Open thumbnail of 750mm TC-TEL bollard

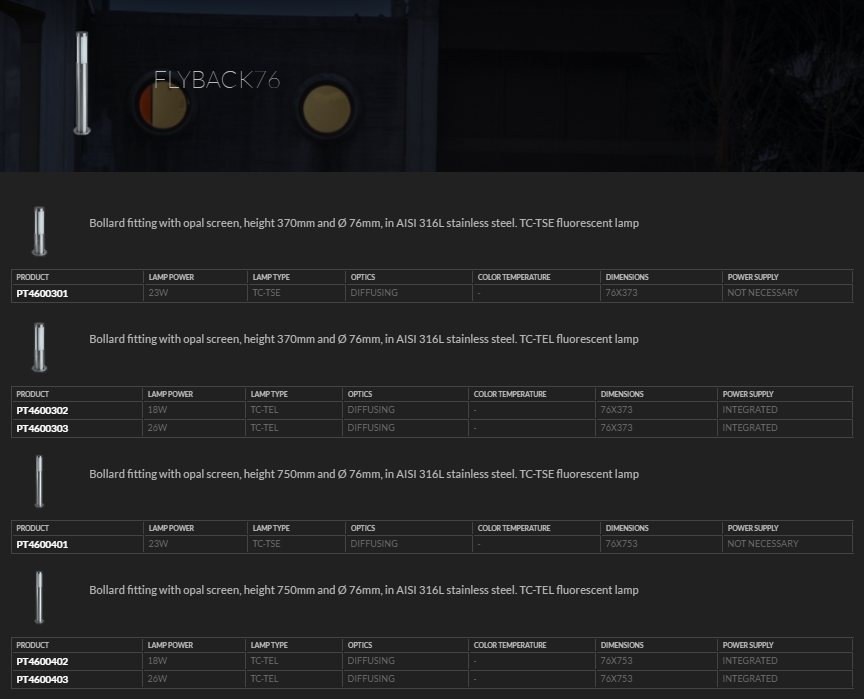(x=40, y=597)
